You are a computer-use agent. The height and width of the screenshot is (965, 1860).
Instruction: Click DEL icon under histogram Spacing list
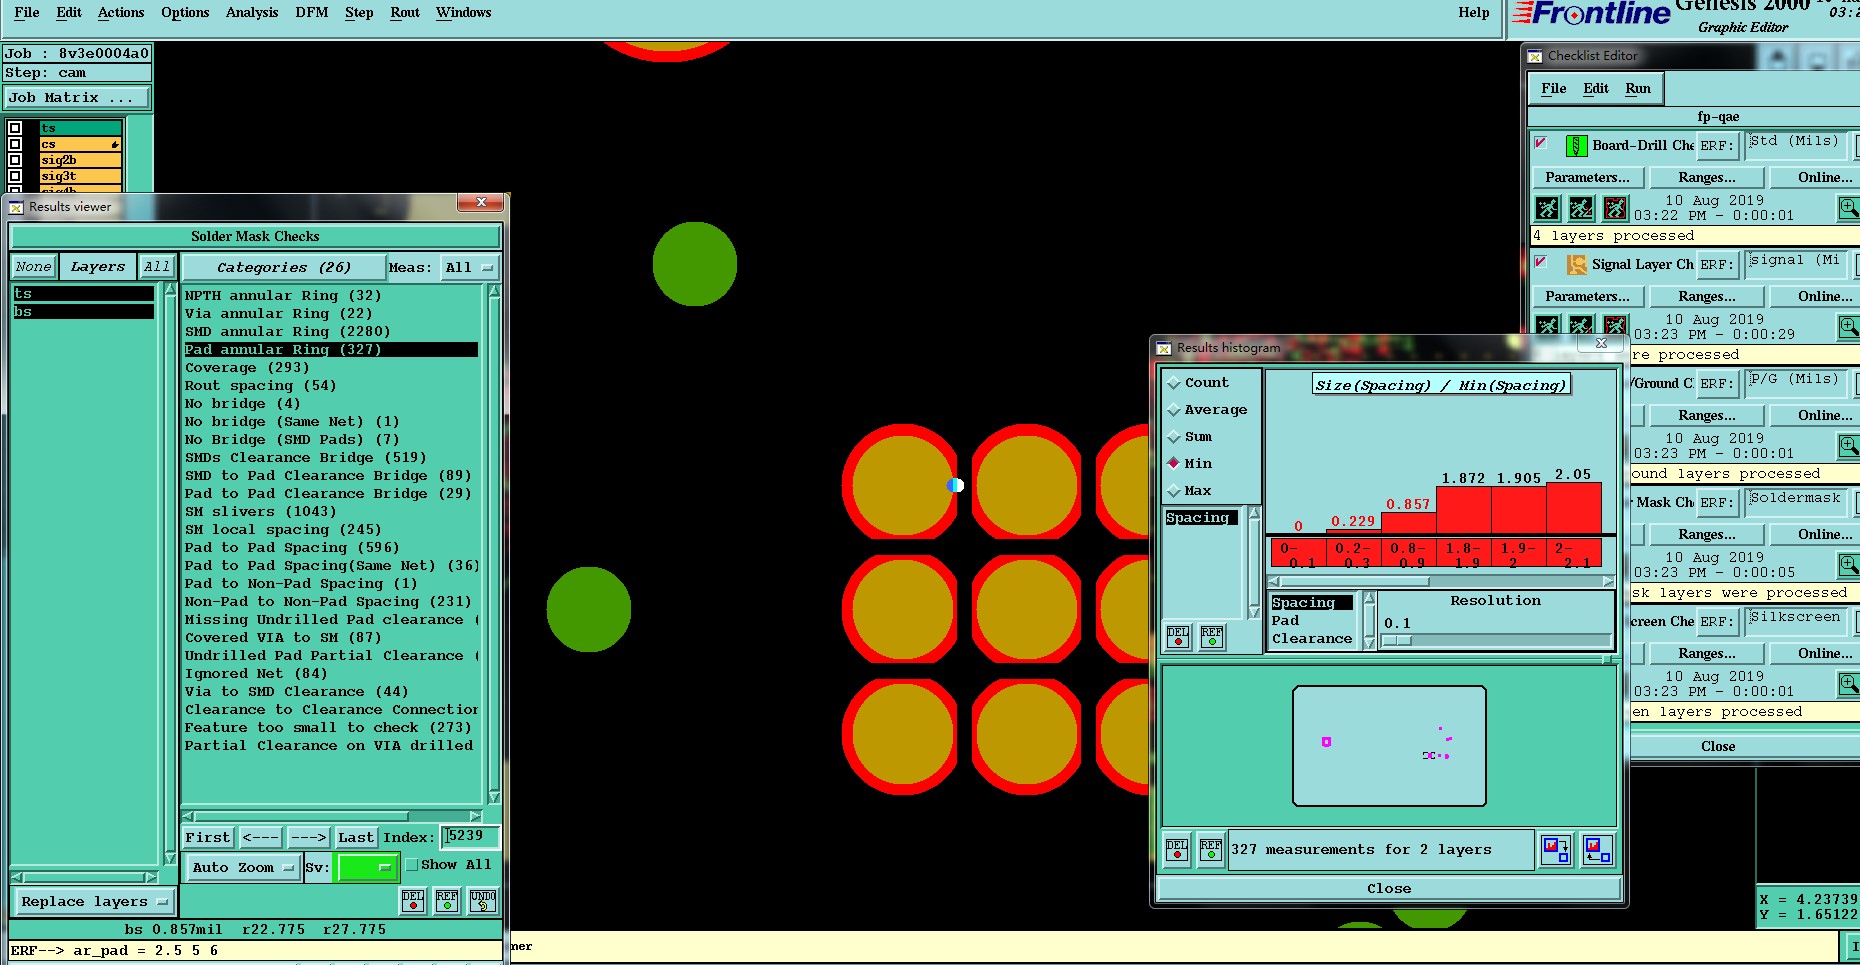[1178, 636]
